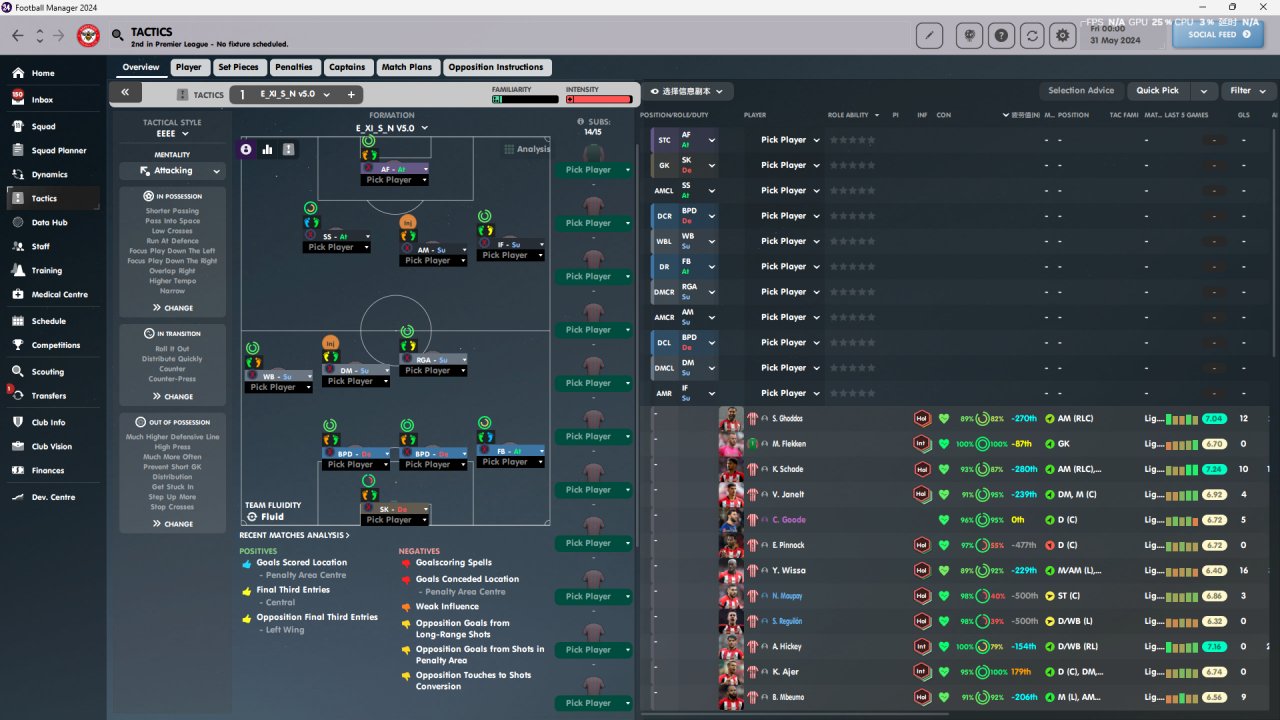
Task: Add a new tactic with plus icon
Action: tap(351, 95)
